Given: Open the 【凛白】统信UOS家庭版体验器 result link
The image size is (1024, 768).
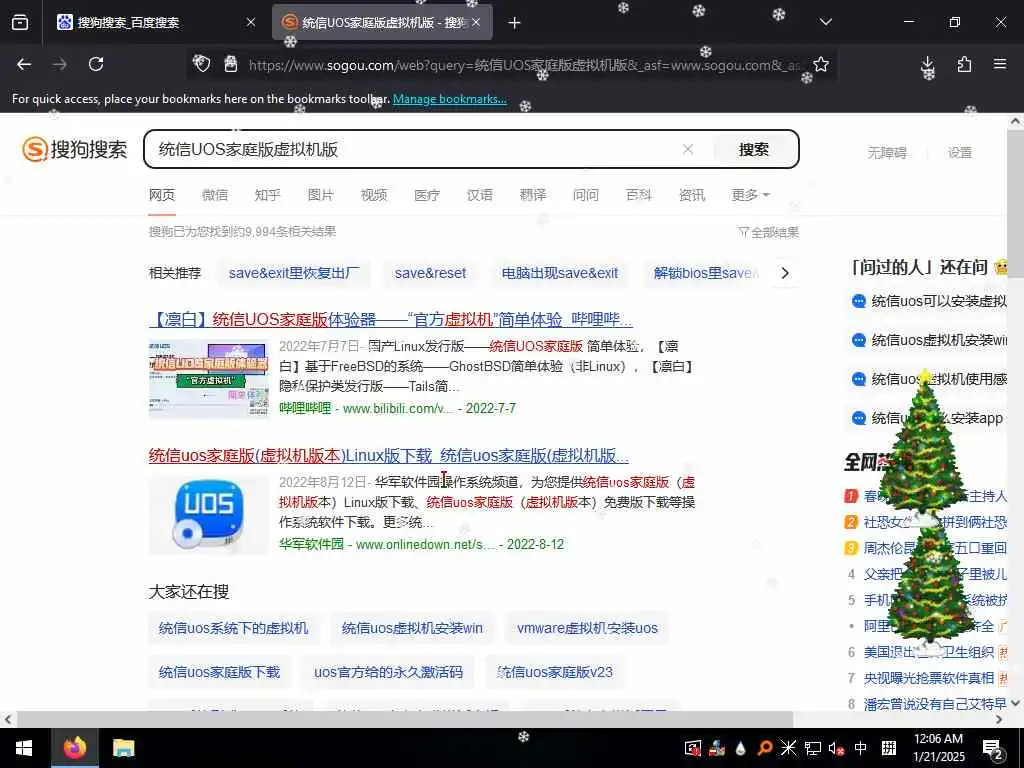Looking at the screenshot, I should coord(391,319).
